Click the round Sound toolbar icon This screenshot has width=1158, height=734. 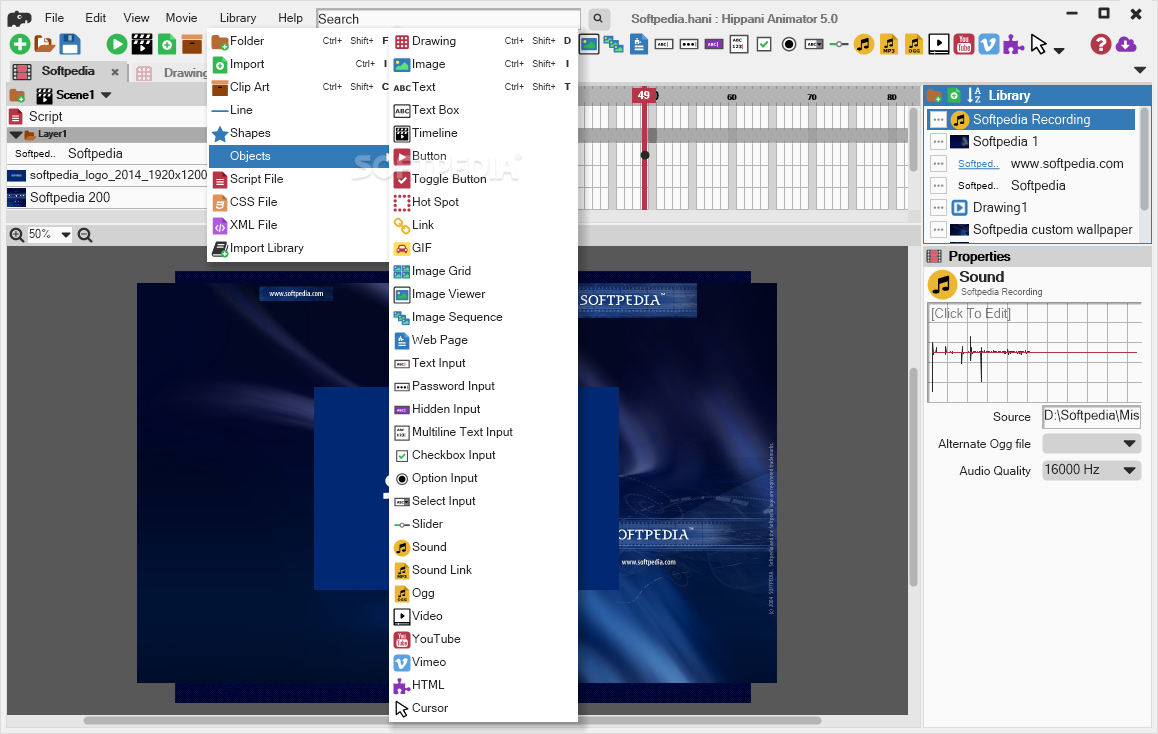863,44
